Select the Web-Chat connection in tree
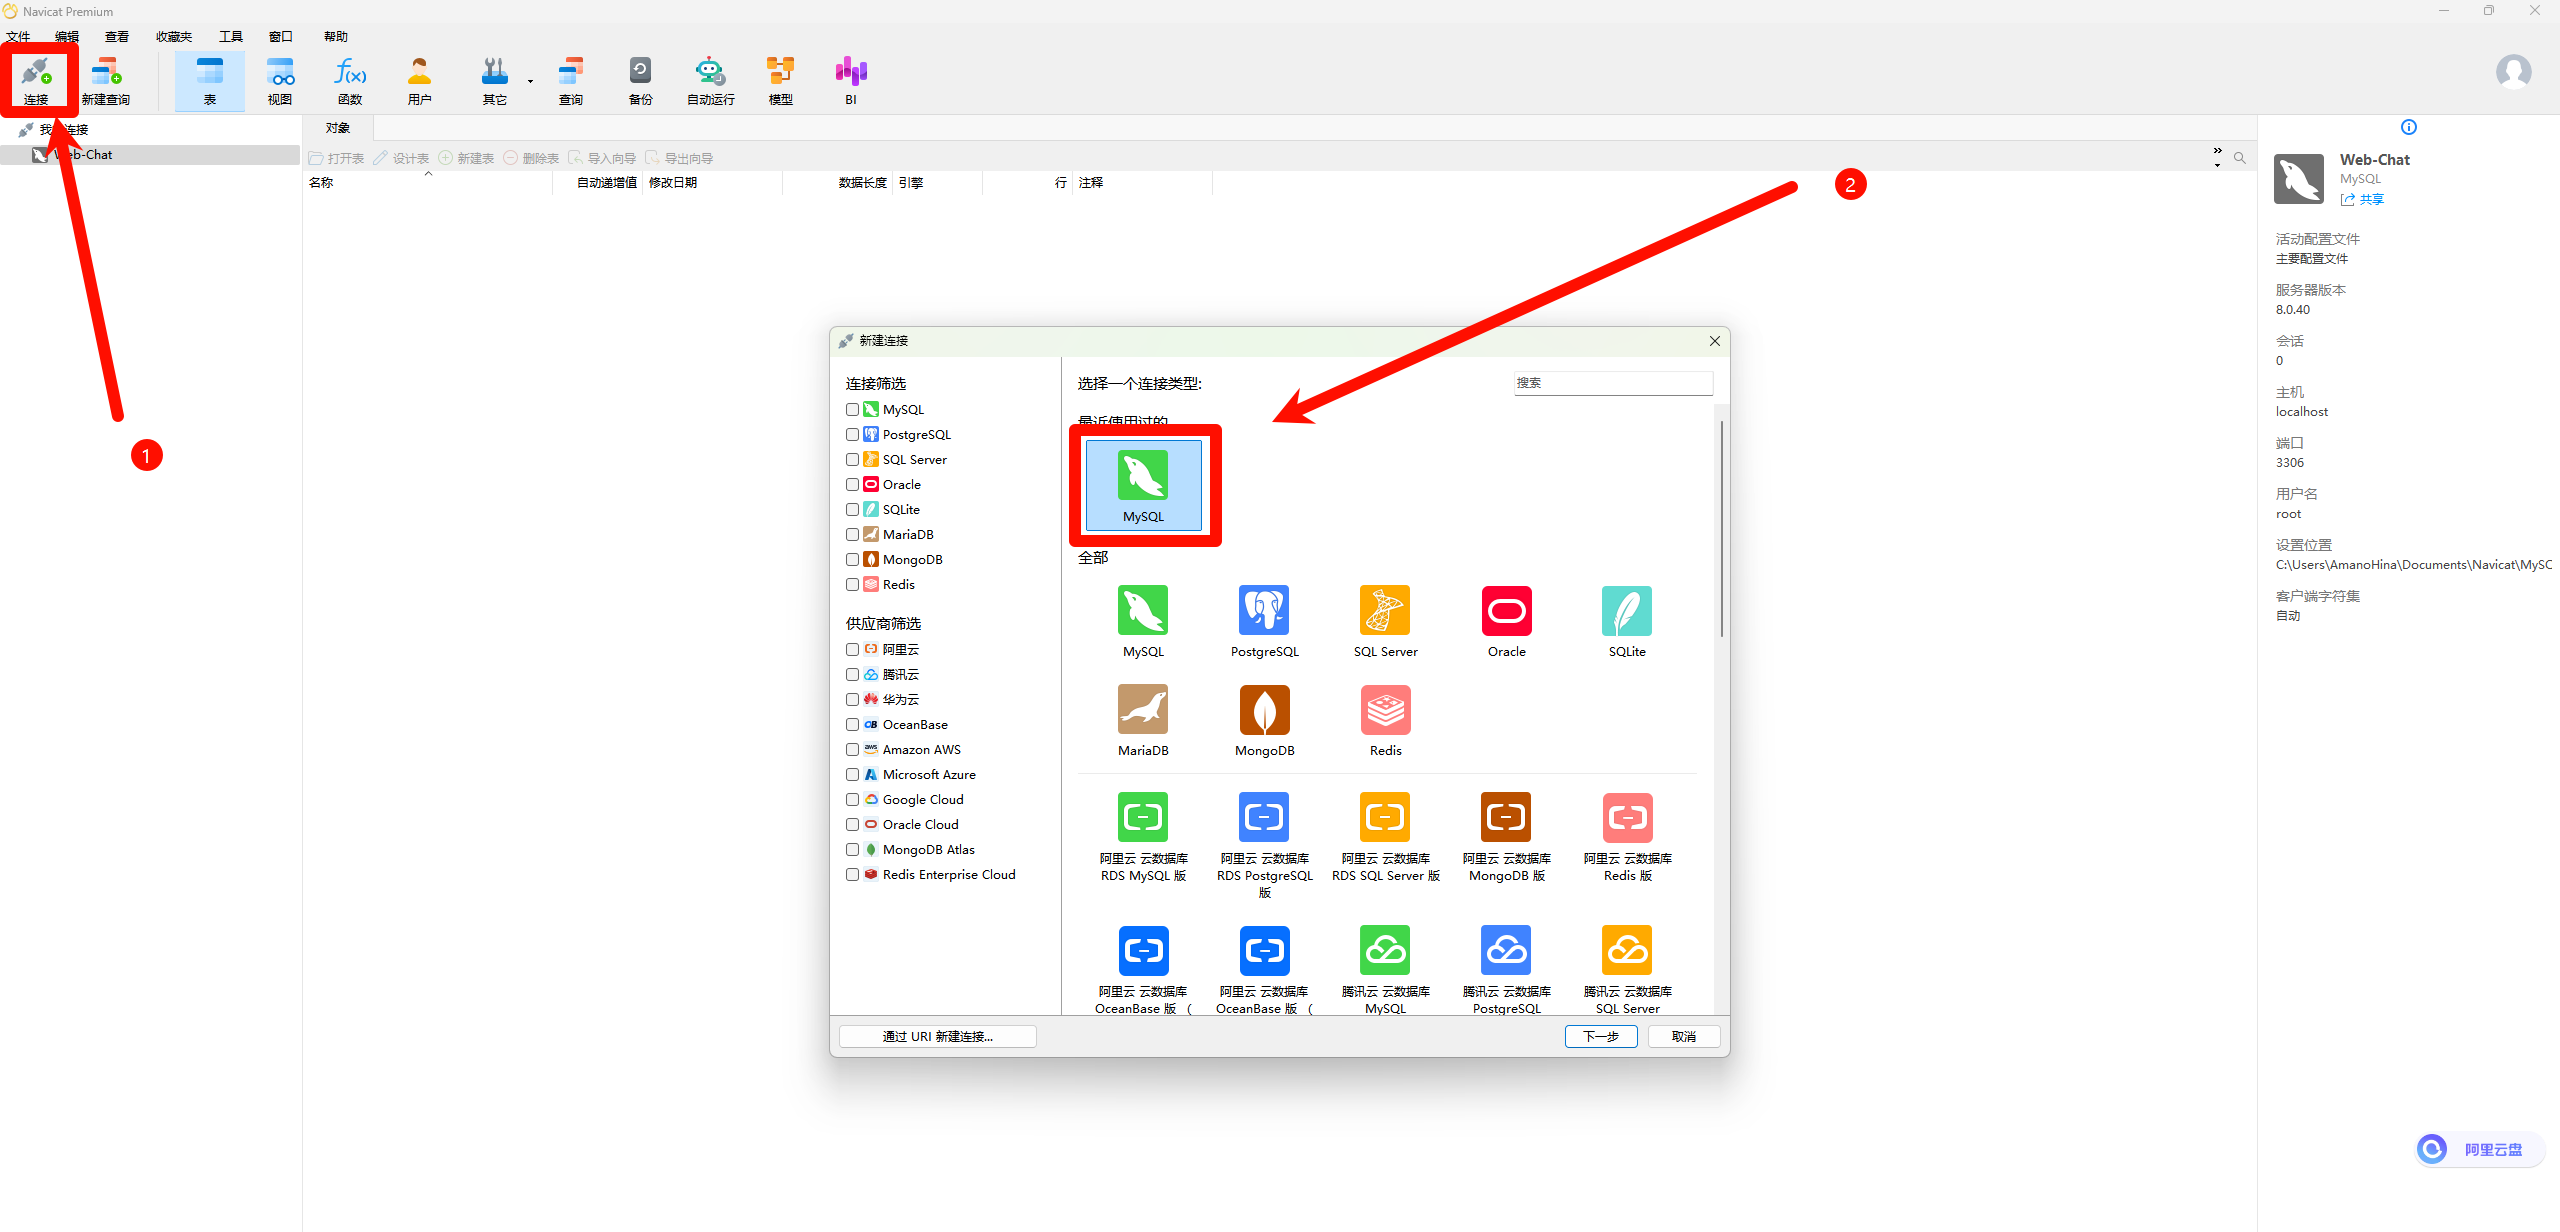 tap(150, 155)
